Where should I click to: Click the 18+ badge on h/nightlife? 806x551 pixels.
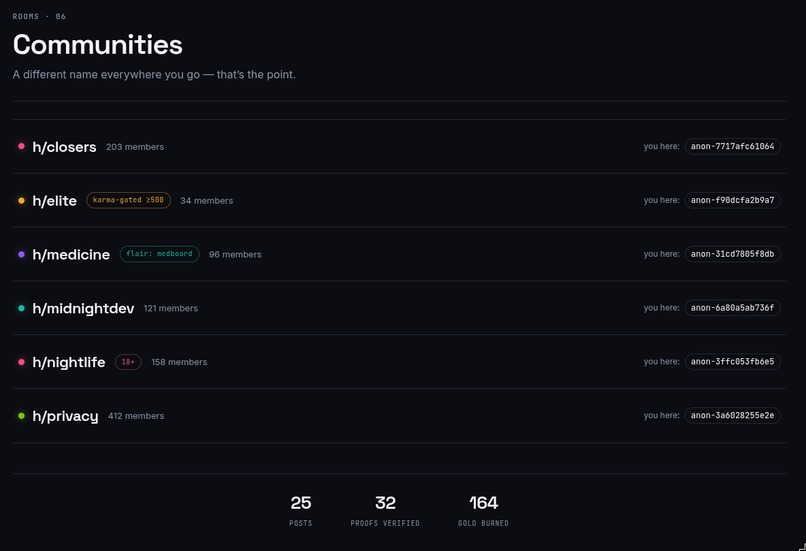coord(128,362)
